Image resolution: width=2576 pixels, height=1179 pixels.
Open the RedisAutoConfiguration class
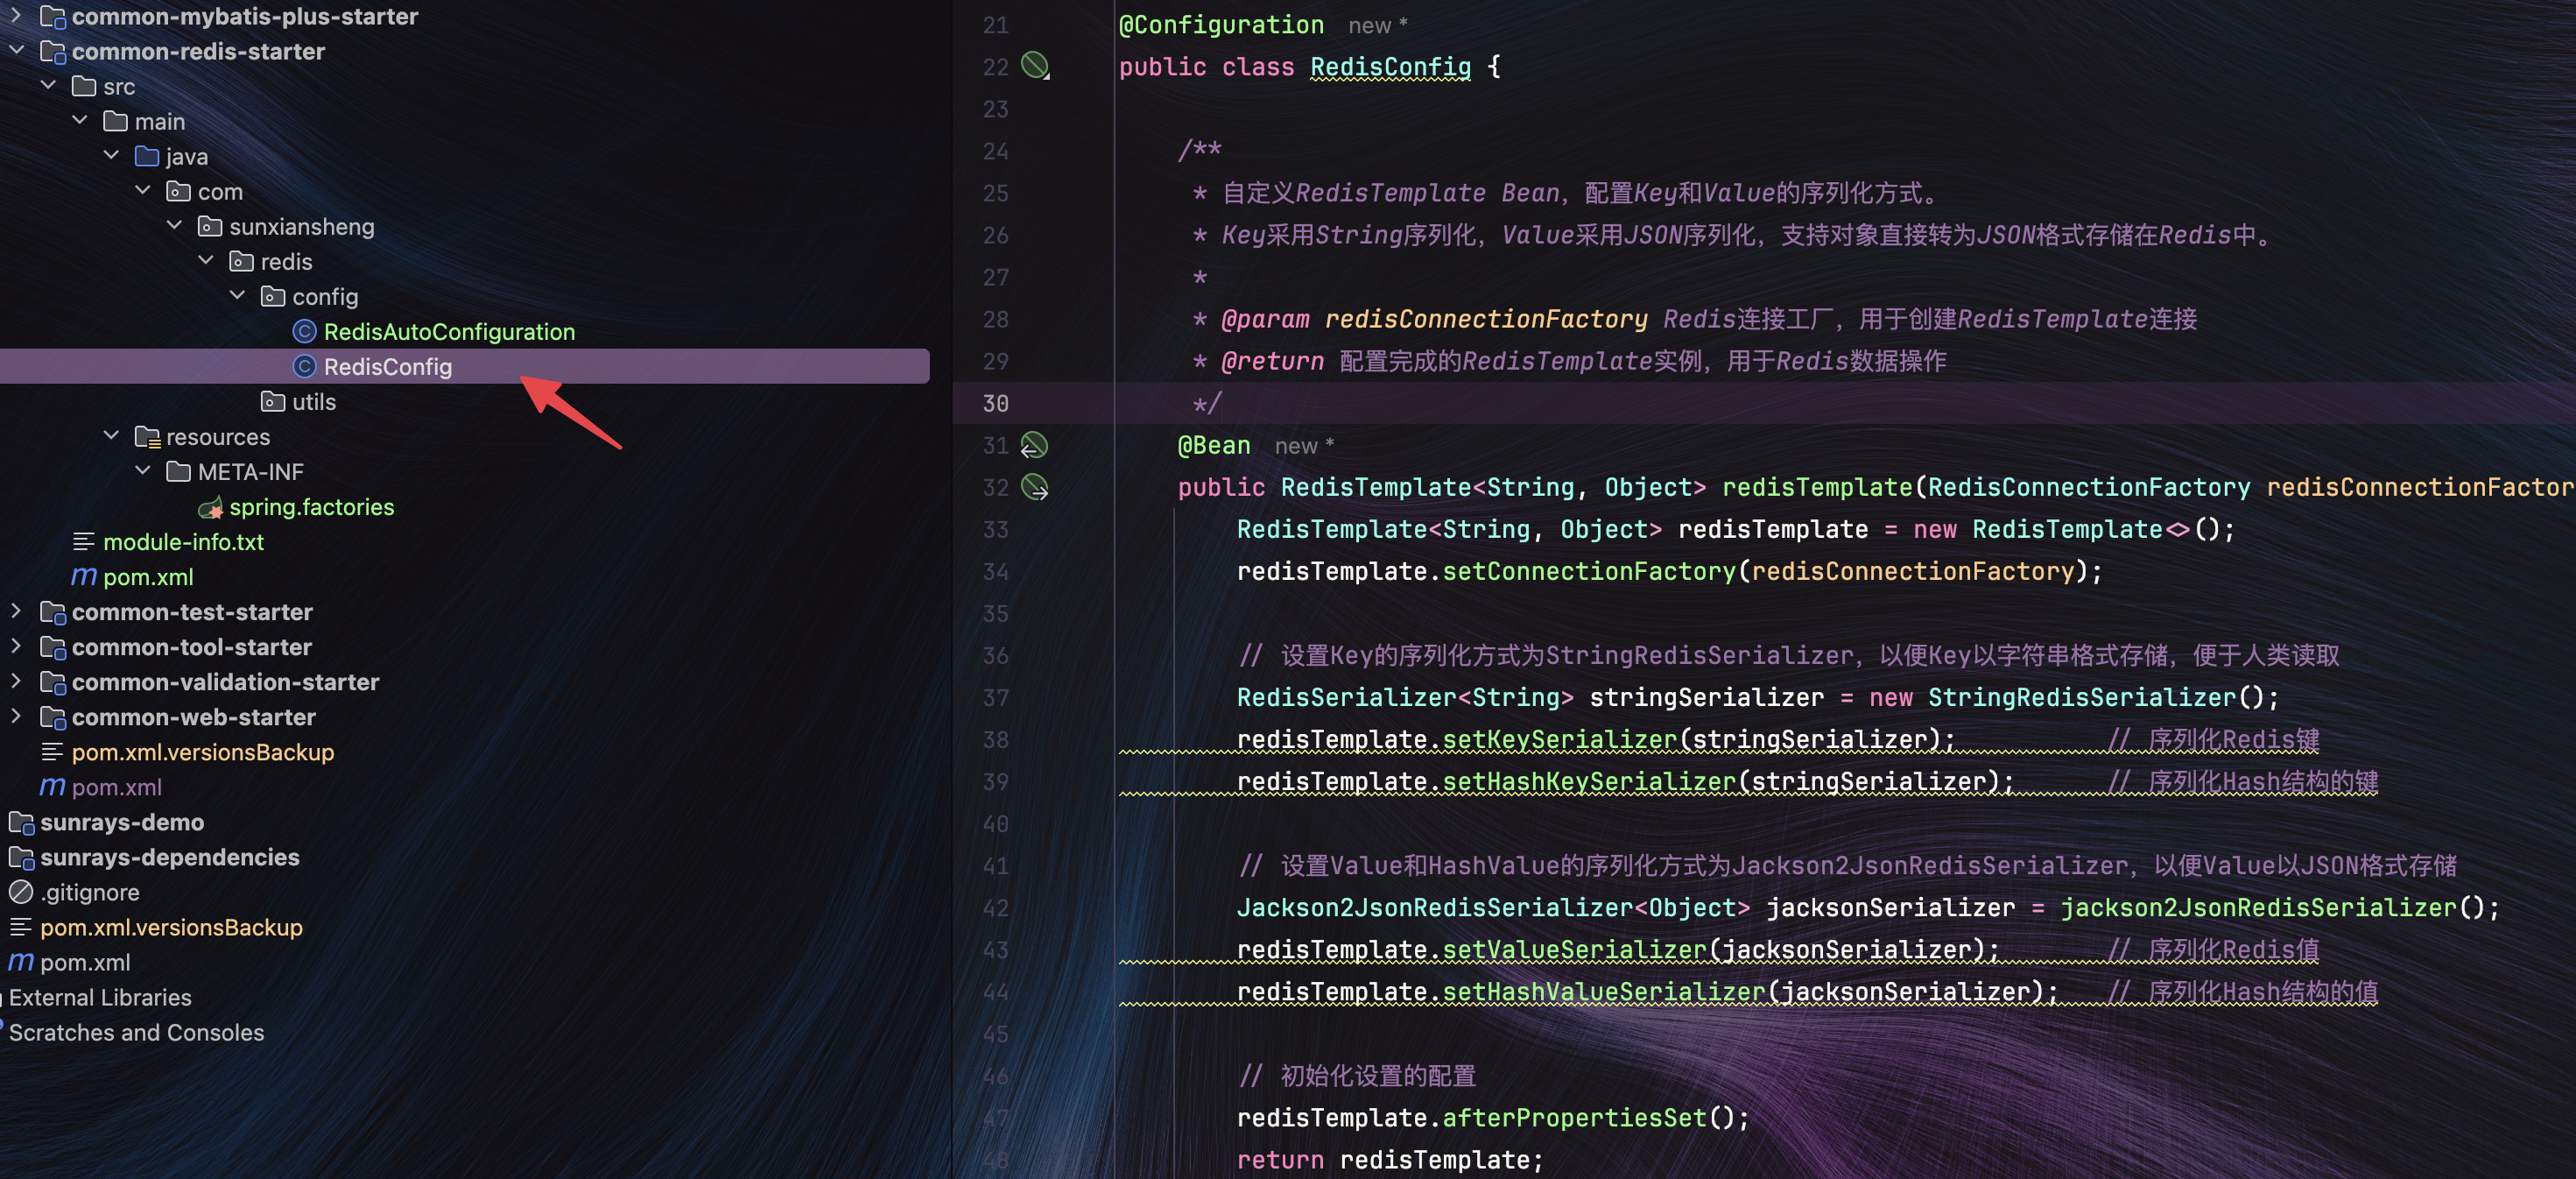click(x=449, y=332)
